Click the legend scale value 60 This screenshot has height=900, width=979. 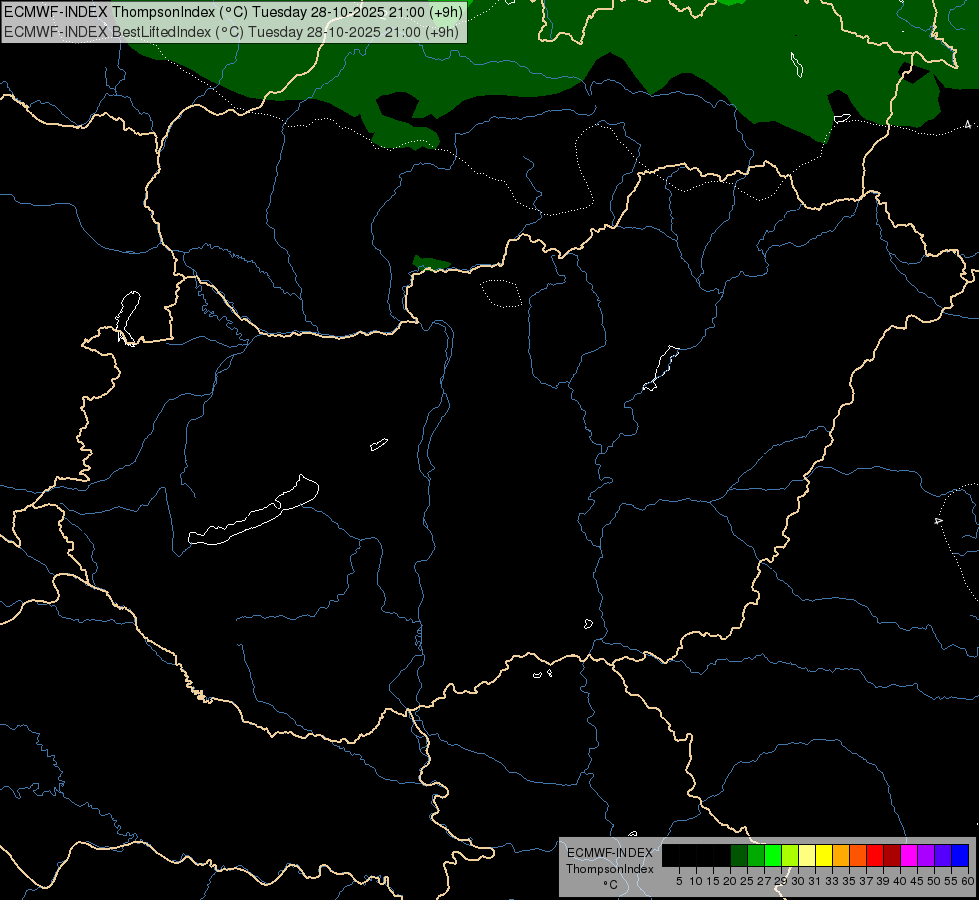[x=968, y=881]
